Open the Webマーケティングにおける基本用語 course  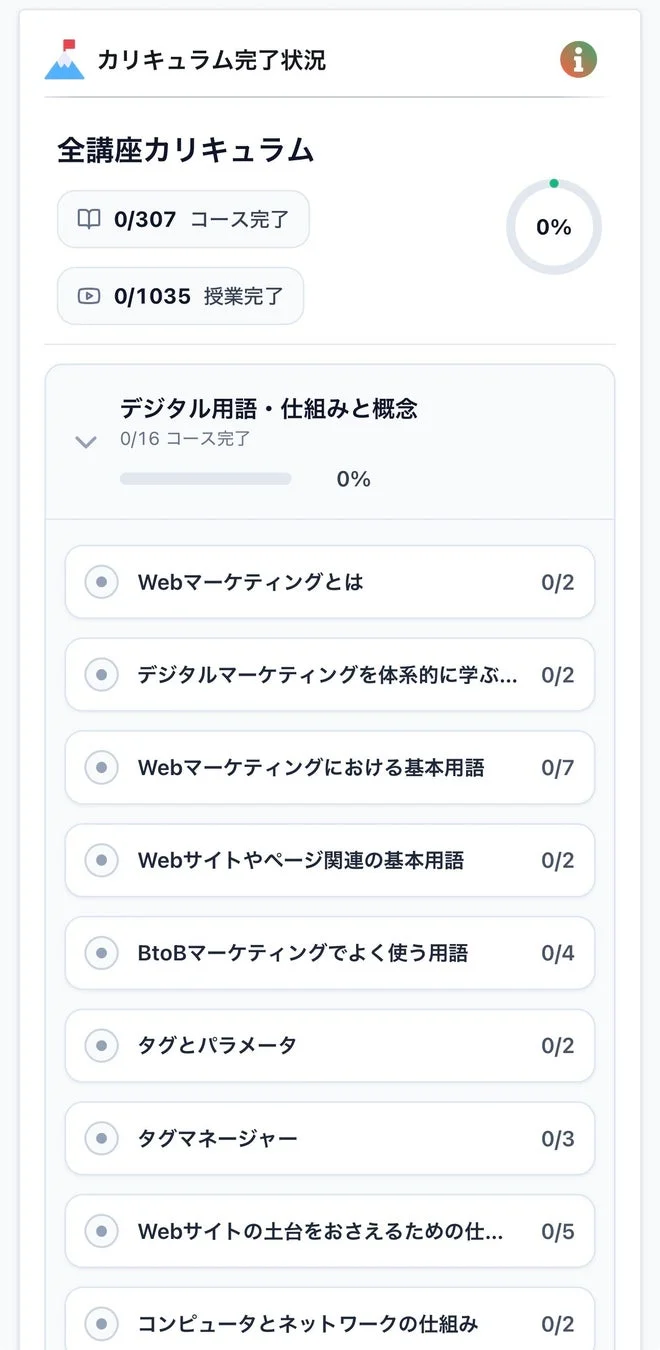[330, 767]
